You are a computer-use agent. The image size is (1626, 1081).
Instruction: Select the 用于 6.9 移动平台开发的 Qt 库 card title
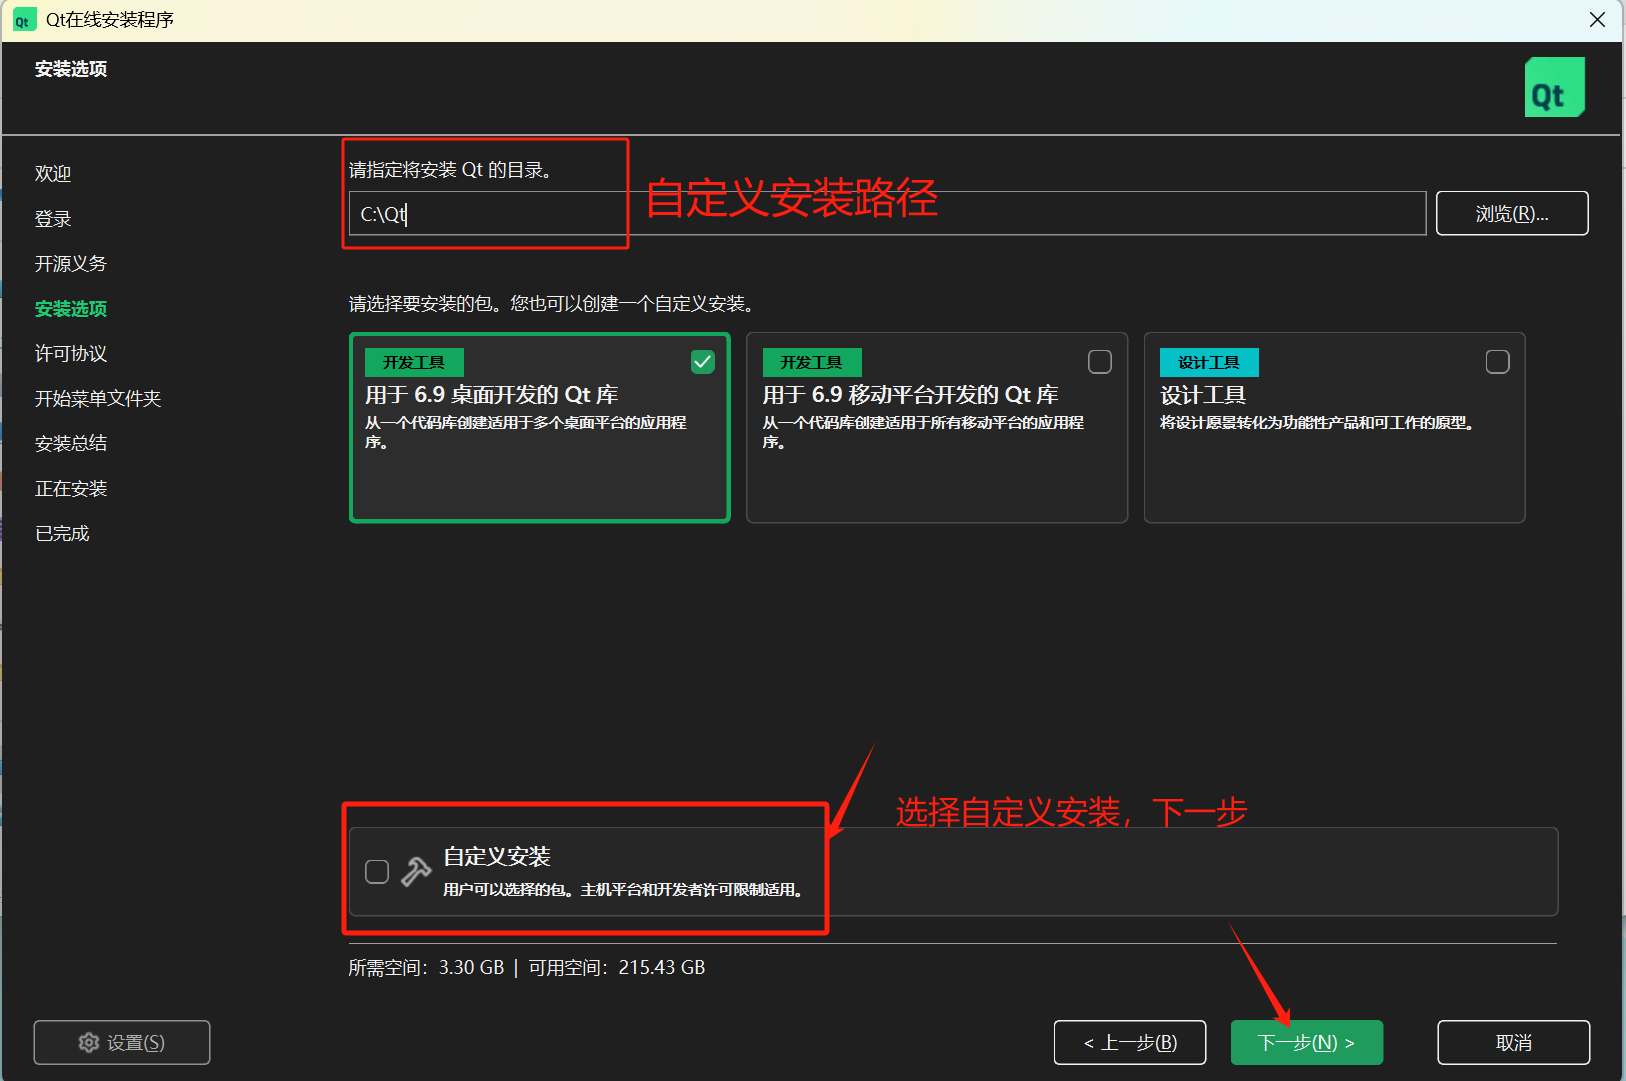(x=911, y=395)
